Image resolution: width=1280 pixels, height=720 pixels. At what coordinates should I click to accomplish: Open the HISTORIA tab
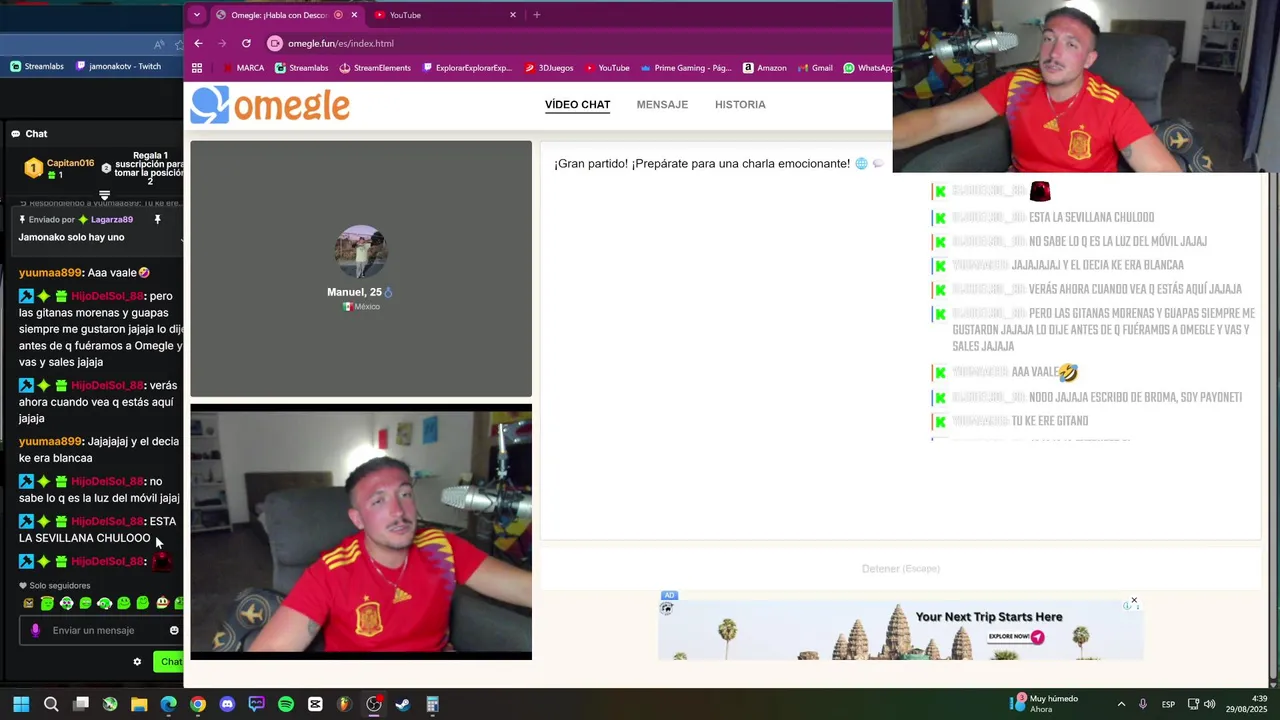(740, 104)
